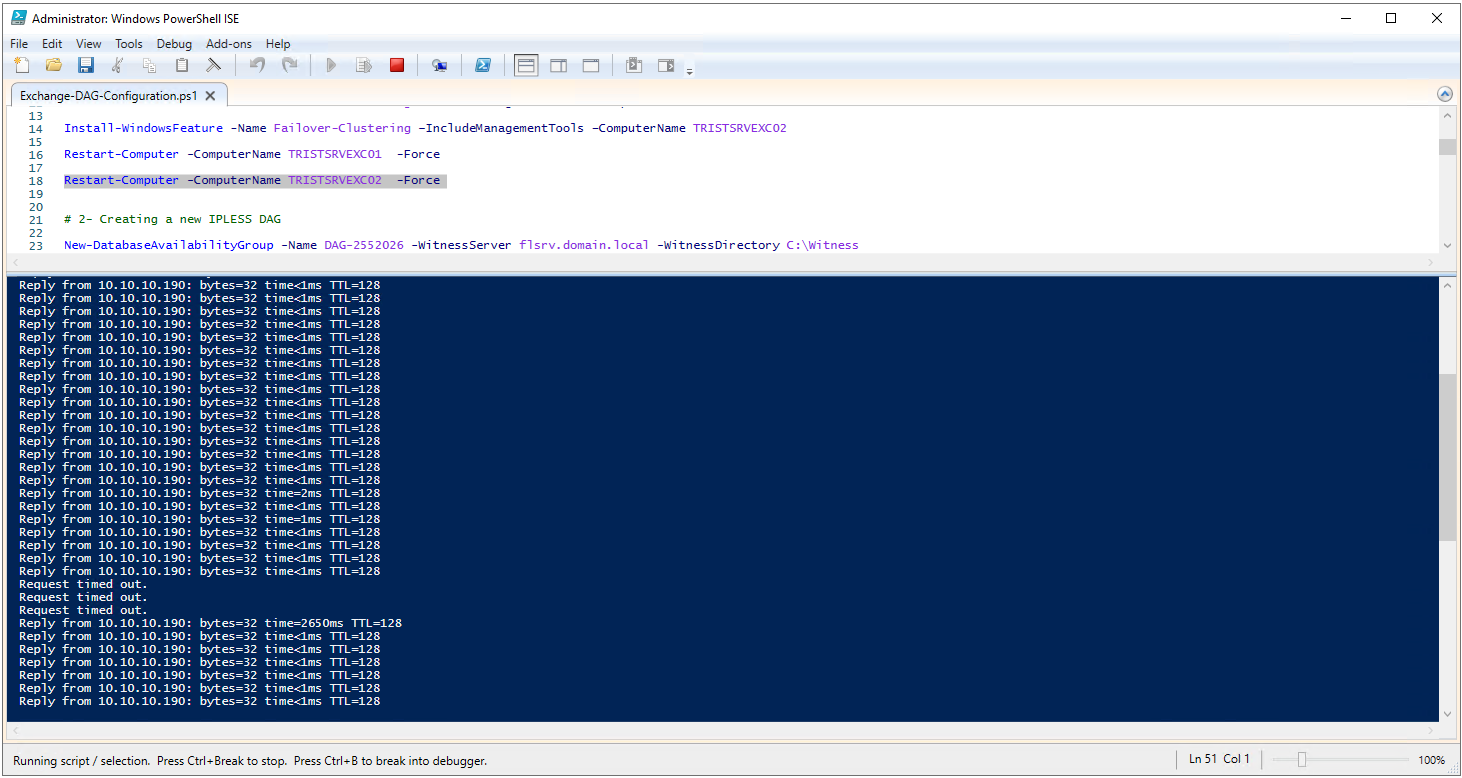Click the script pane scrollbar thumb
Image resolution: width=1462 pixels, height=778 pixels.
[1447, 147]
